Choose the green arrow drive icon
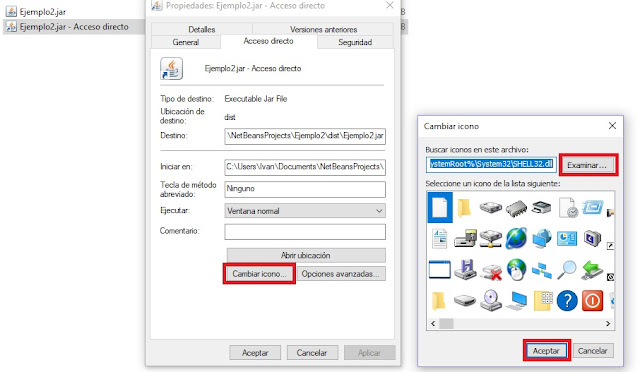Viewport: 640px width, 372px height. tap(592, 270)
